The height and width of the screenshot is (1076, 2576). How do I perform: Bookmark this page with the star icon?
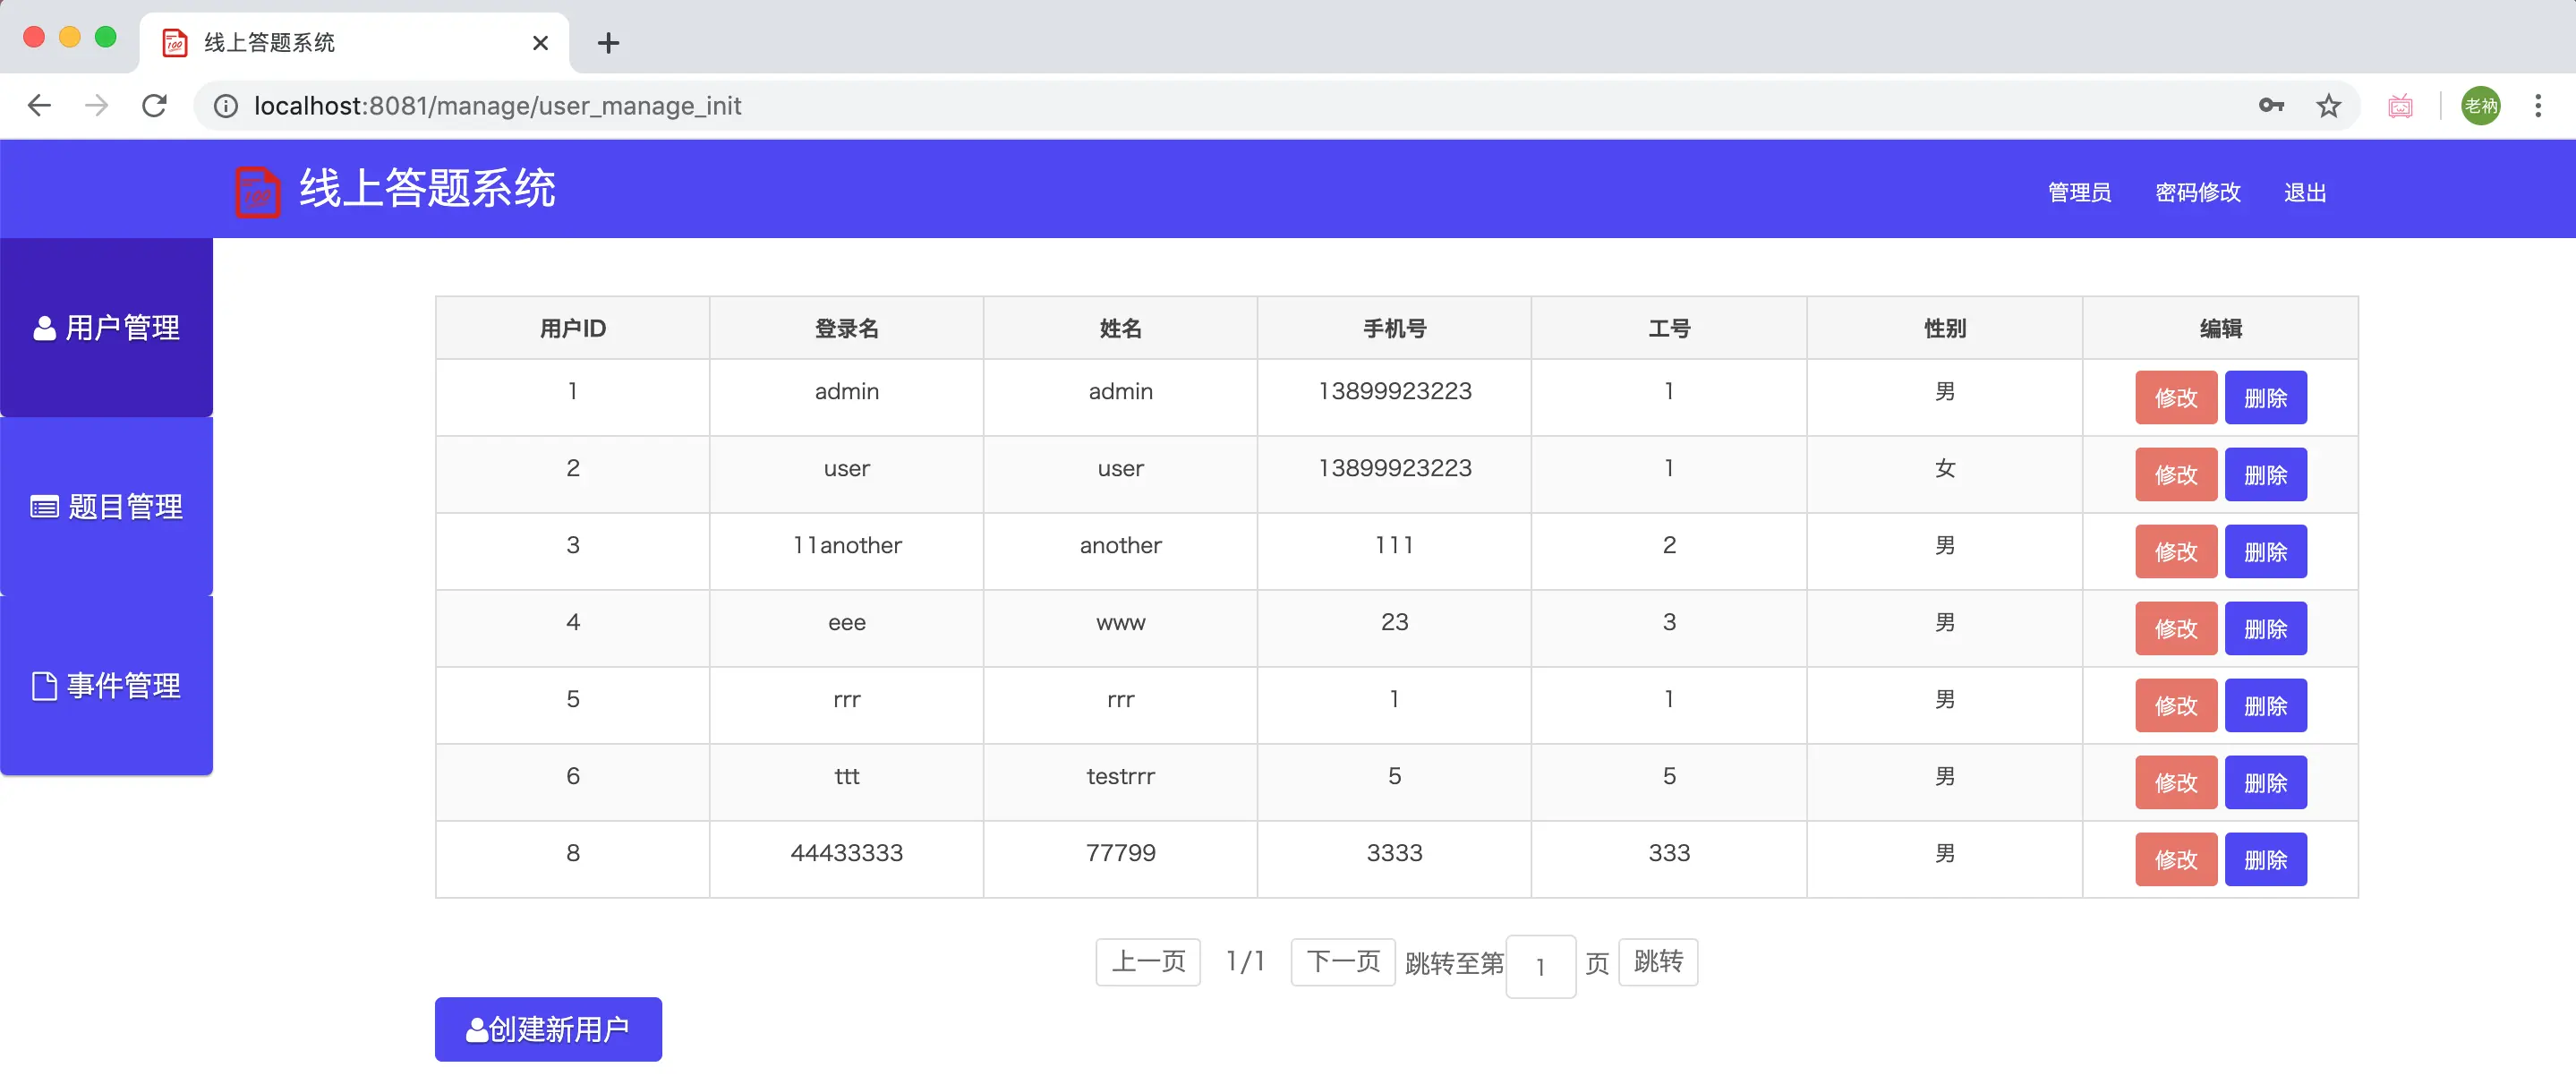click(x=2328, y=105)
